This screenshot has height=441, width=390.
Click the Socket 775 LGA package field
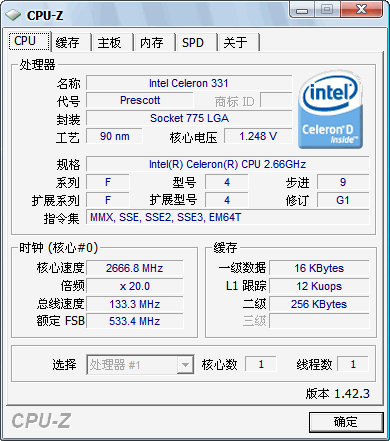pyautogui.click(x=189, y=118)
